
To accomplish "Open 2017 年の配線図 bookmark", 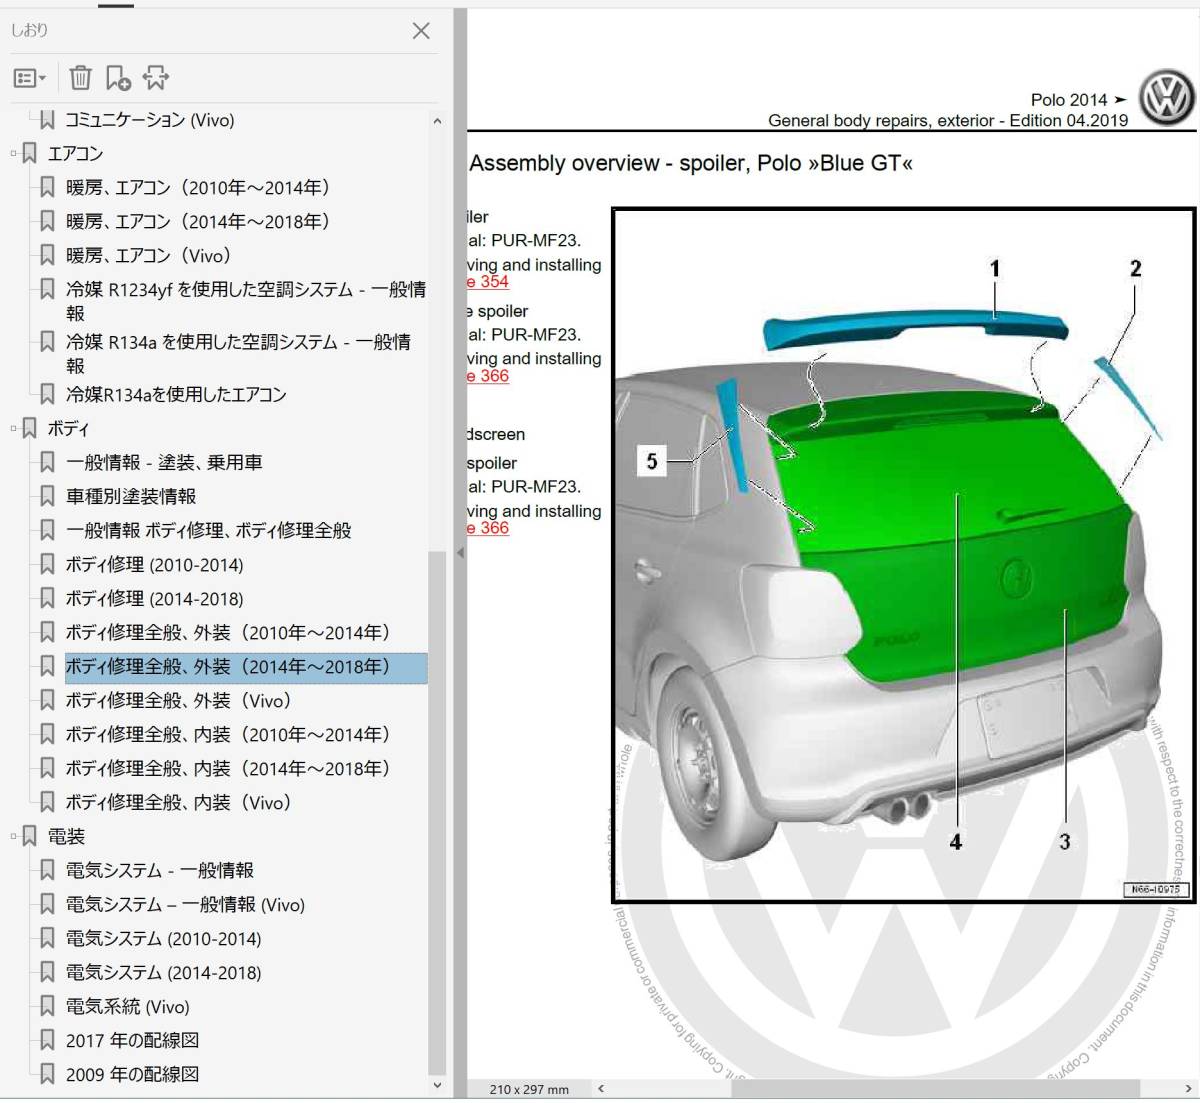I will click(x=133, y=1041).
